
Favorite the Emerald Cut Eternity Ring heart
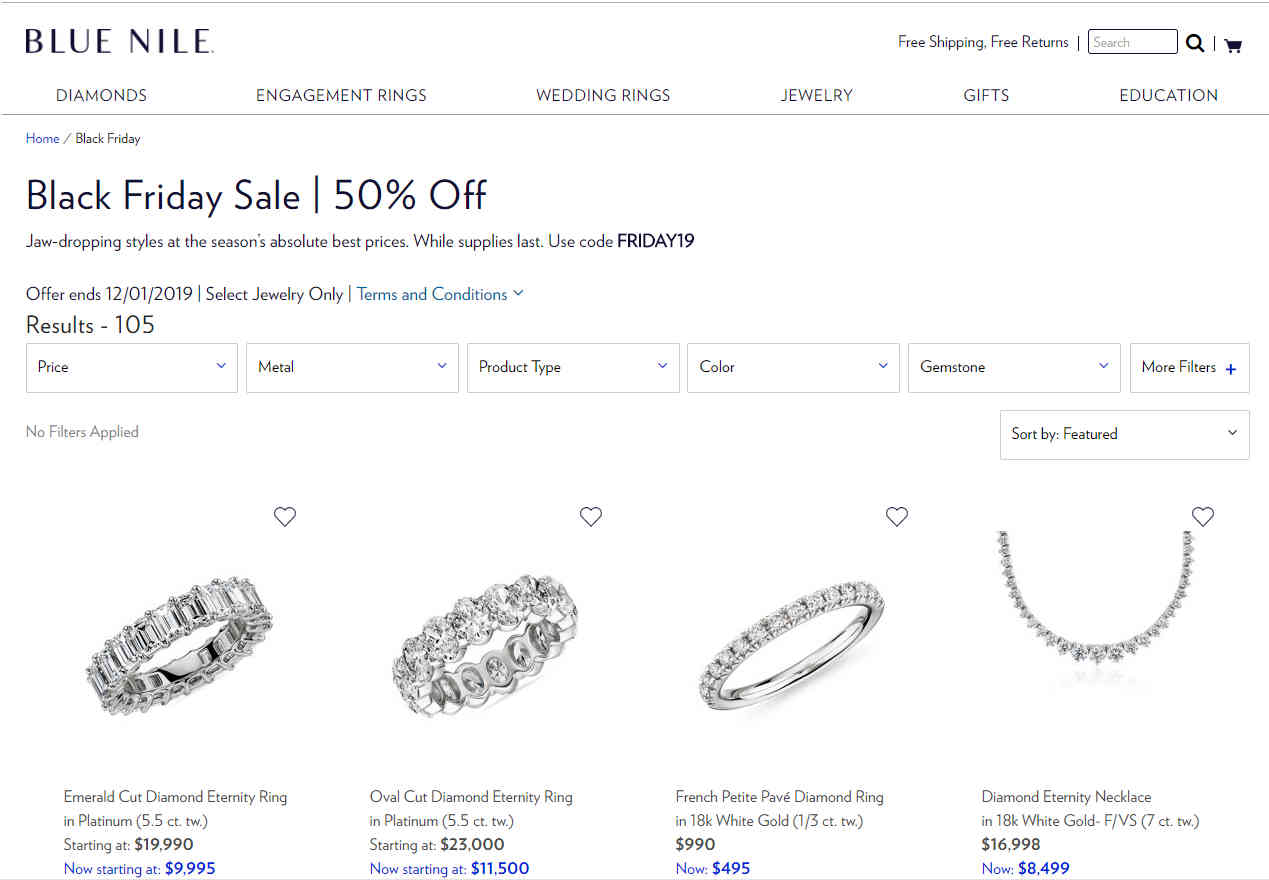pos(285,516)
